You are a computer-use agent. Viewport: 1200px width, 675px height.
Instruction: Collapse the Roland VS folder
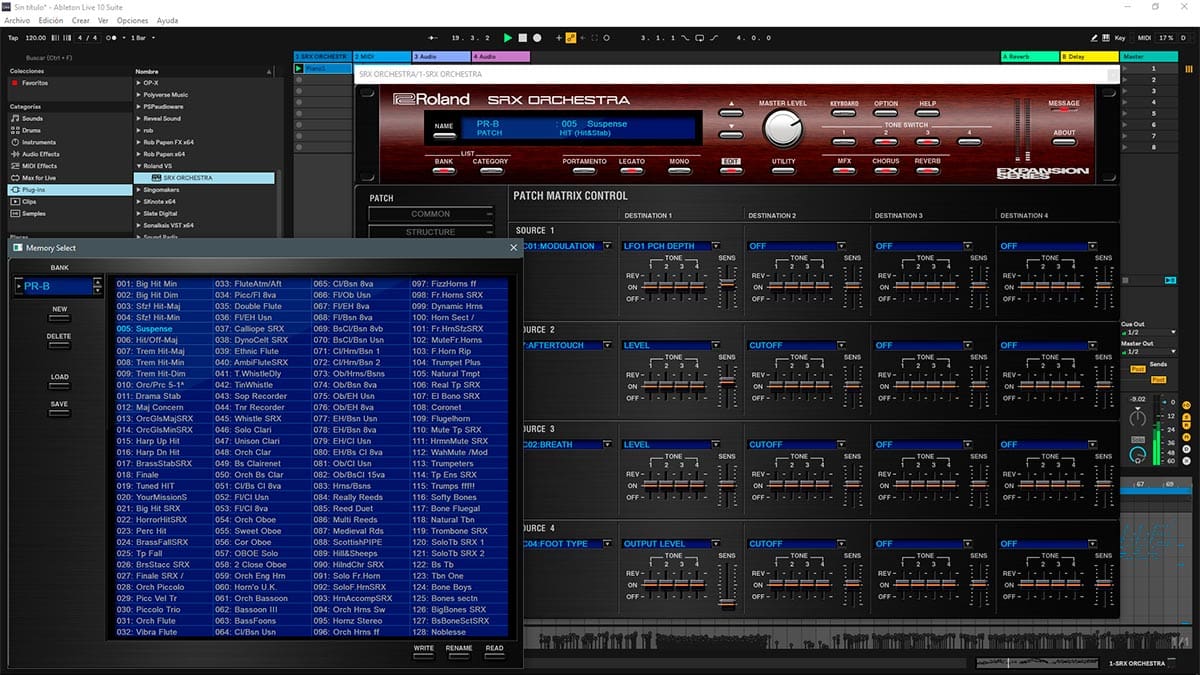pyautogui.click(x=138, y=166)
